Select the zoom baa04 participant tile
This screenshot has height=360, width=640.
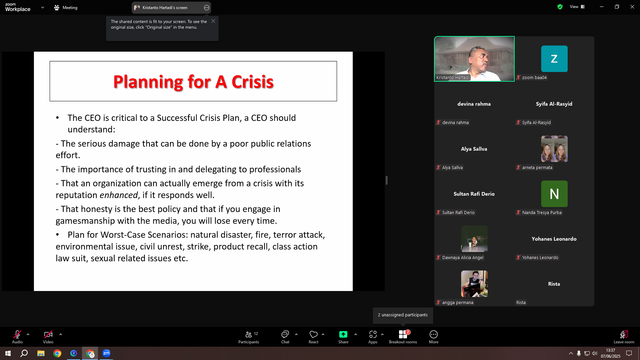(x=554, y=59)
